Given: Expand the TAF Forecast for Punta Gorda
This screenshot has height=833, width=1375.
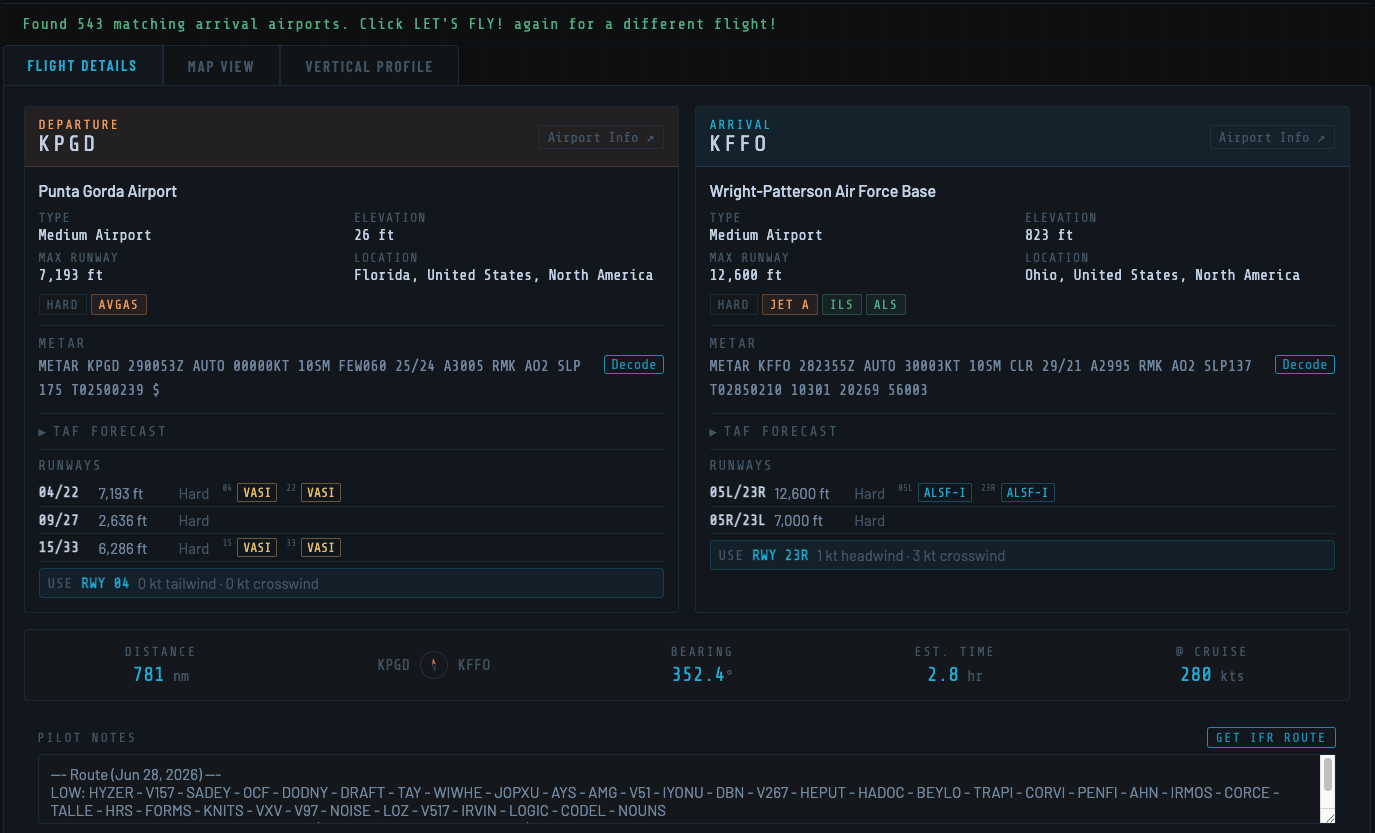Looking at the screenshot, I should (103, 432).
